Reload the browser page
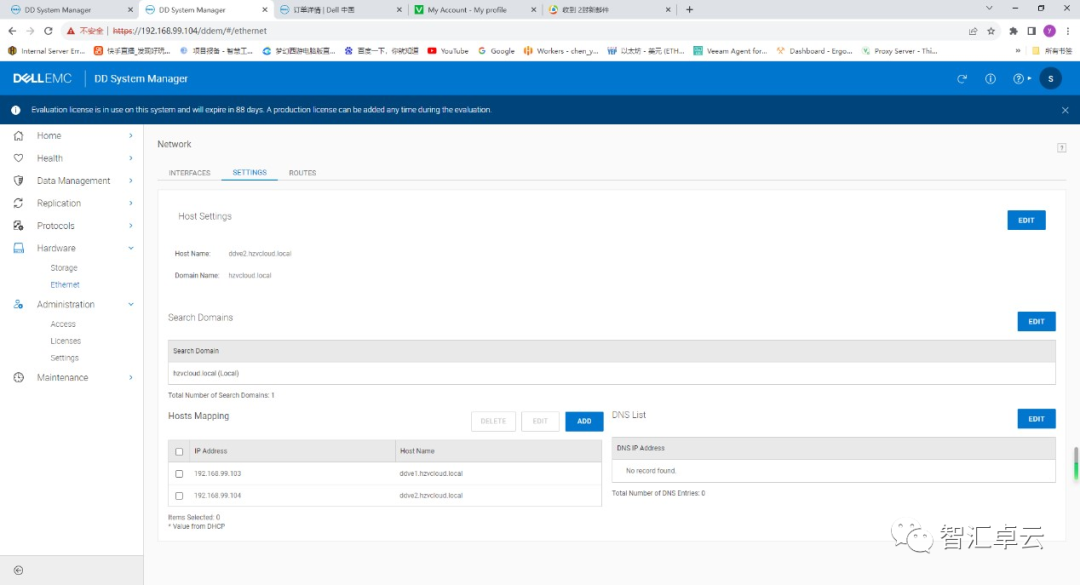 48,31
